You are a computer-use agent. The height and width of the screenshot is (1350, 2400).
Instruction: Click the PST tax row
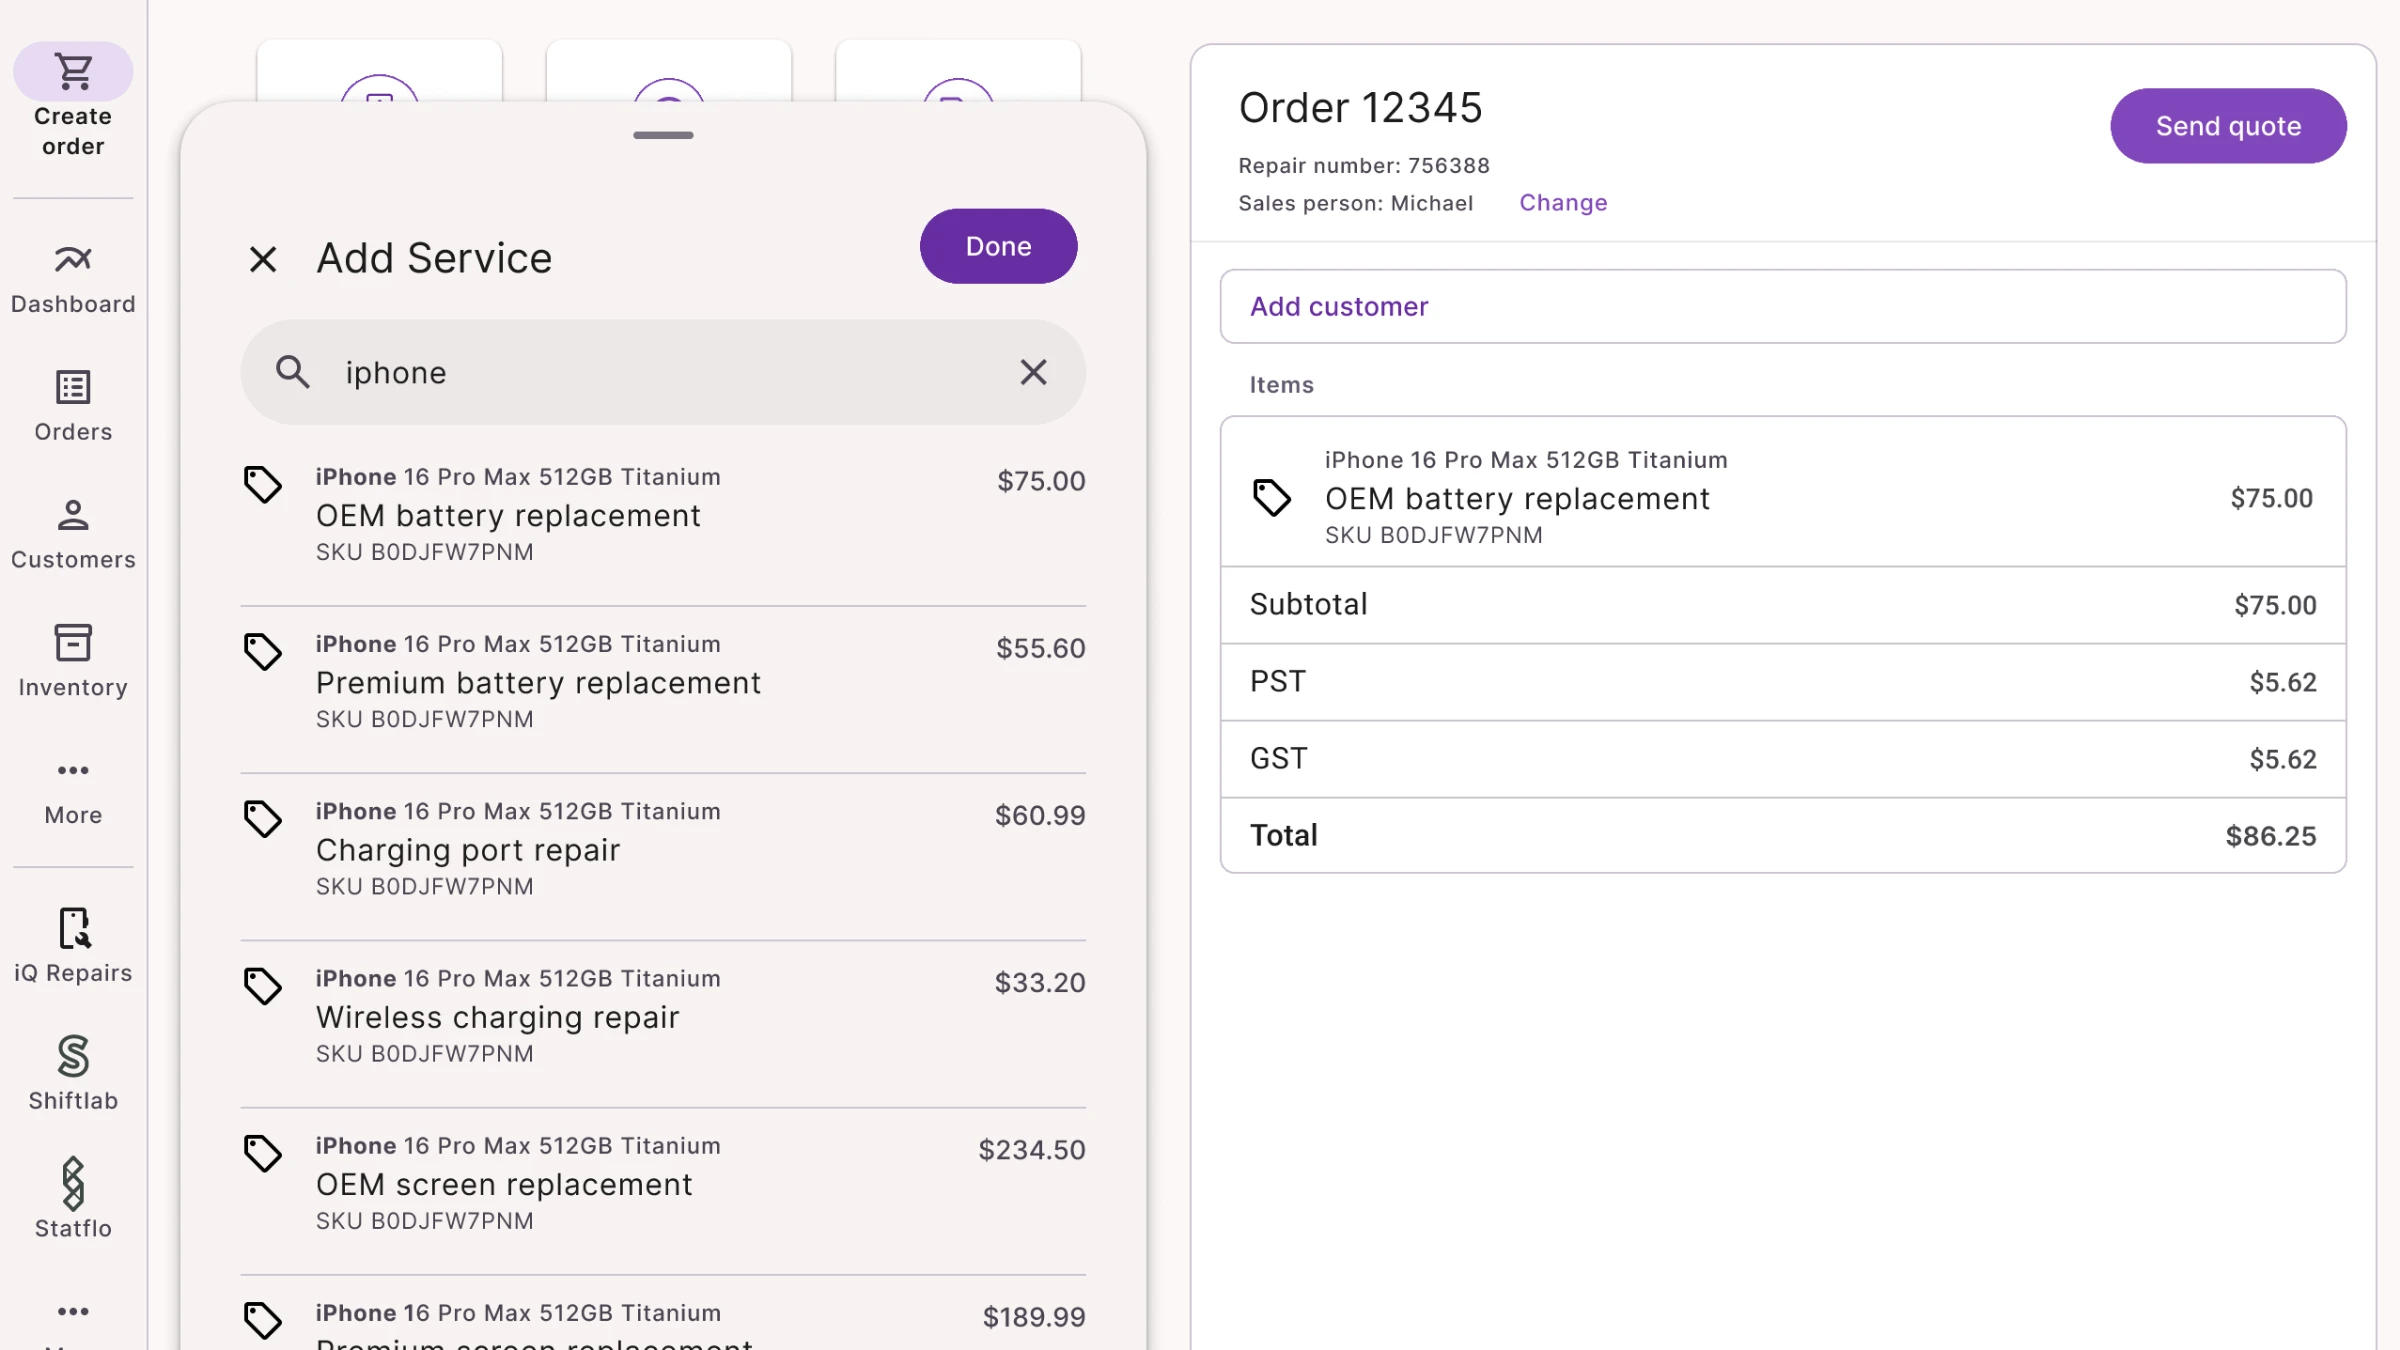point(1782,682)
